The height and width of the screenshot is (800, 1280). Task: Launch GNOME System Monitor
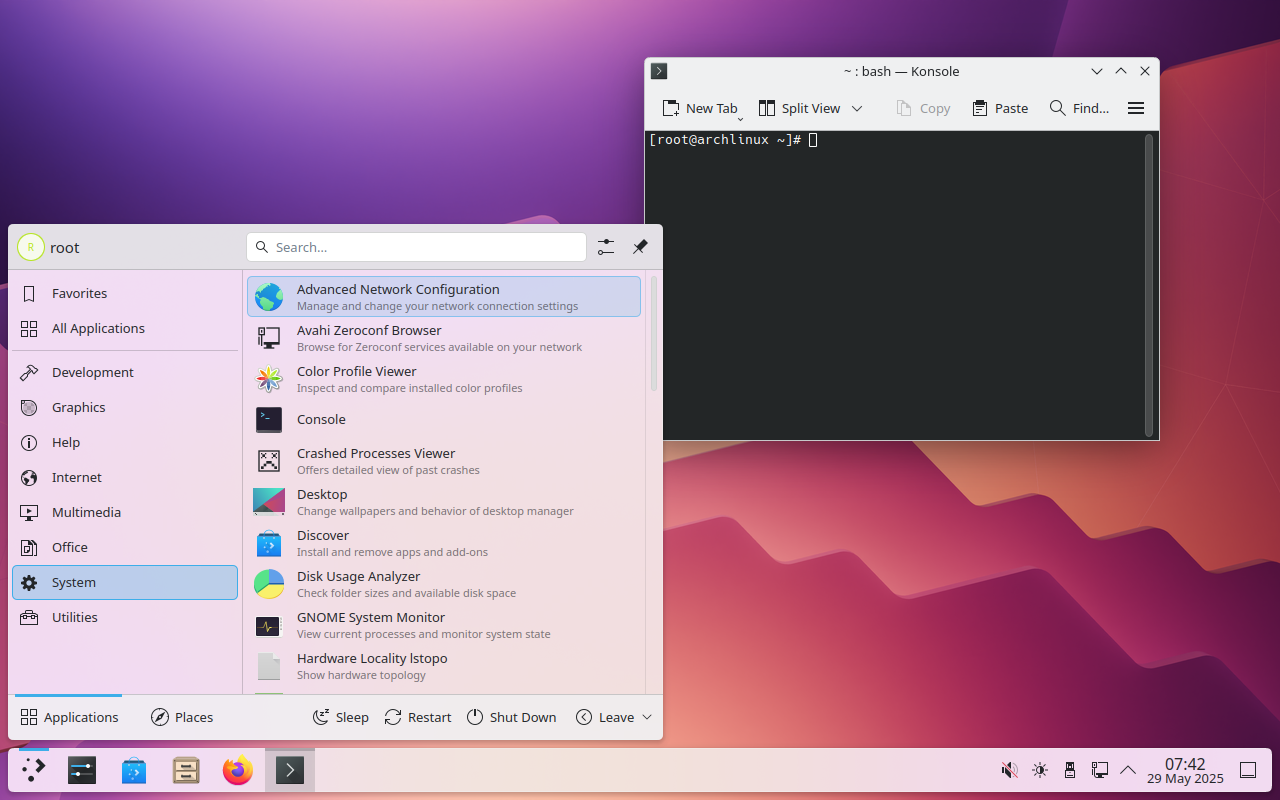444,625
